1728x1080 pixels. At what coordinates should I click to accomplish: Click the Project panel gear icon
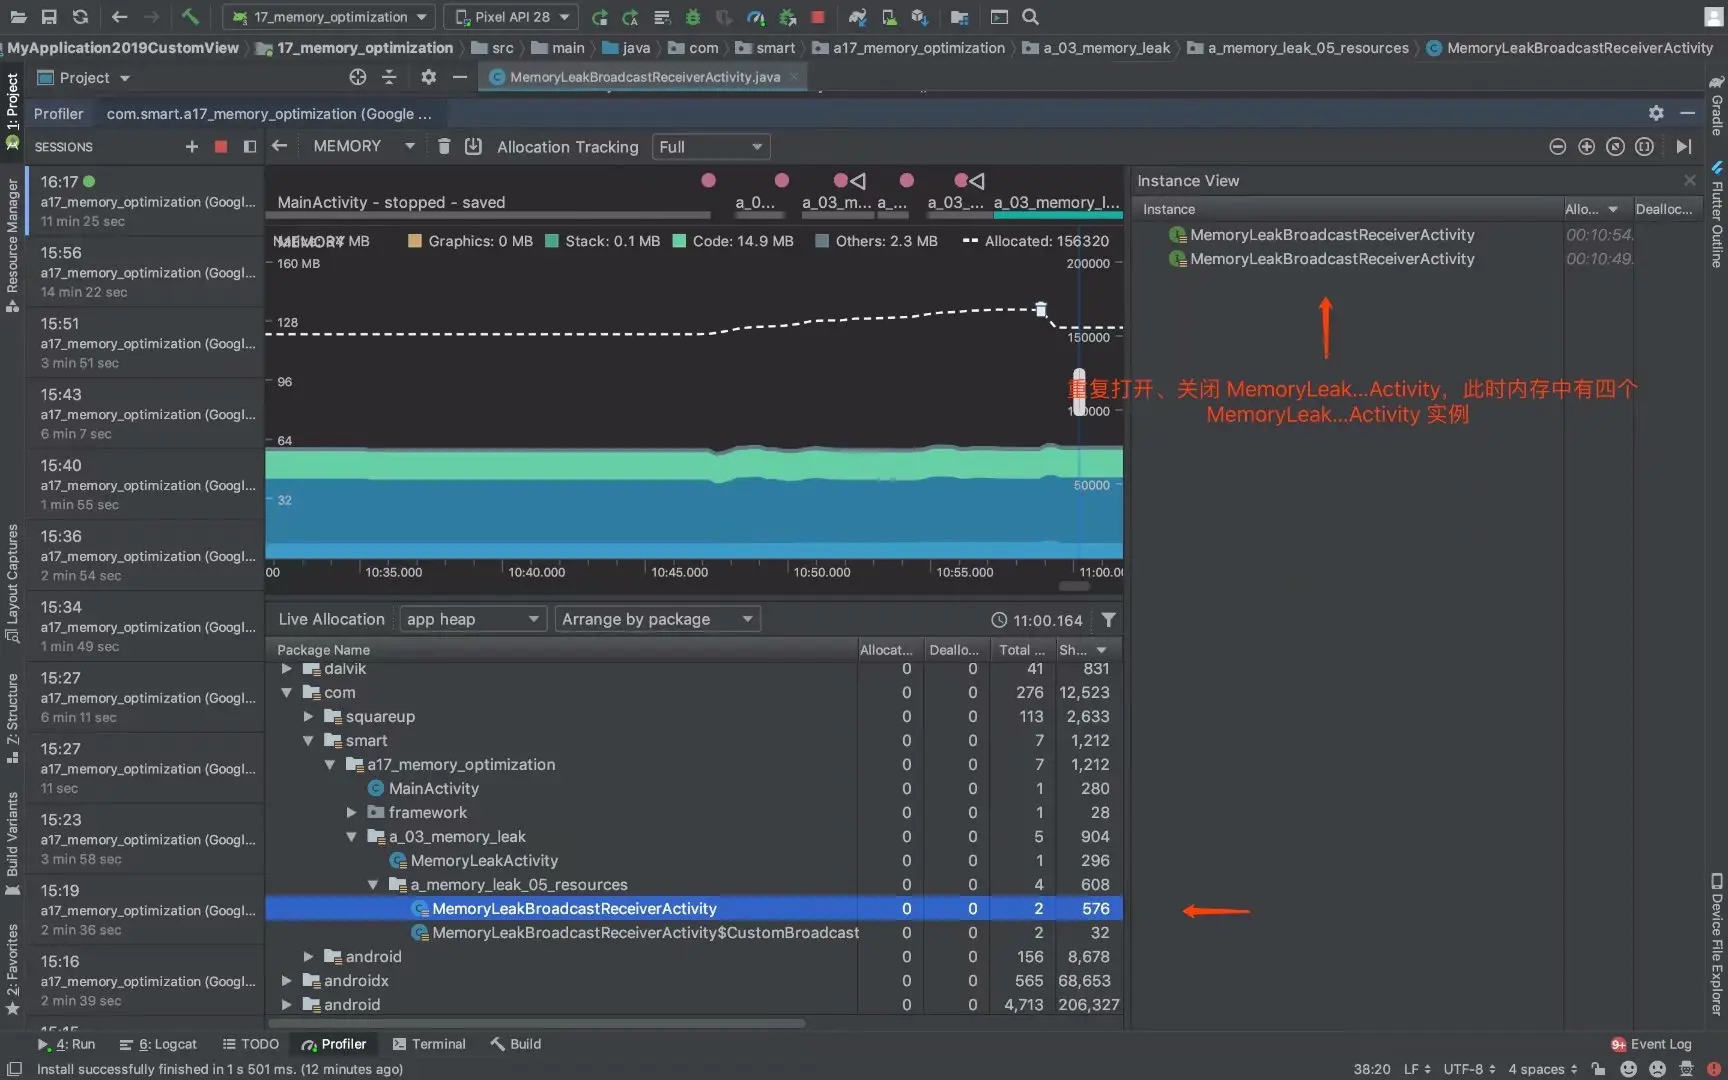coord(428,77)
